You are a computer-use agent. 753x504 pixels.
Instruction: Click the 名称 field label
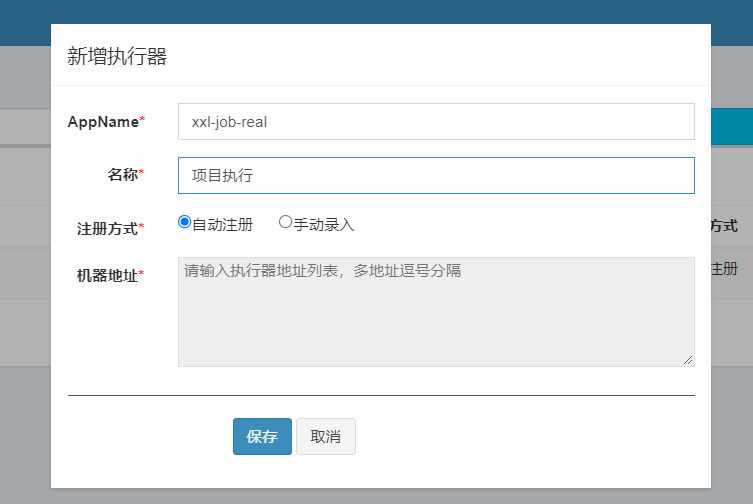pos(123,175)
